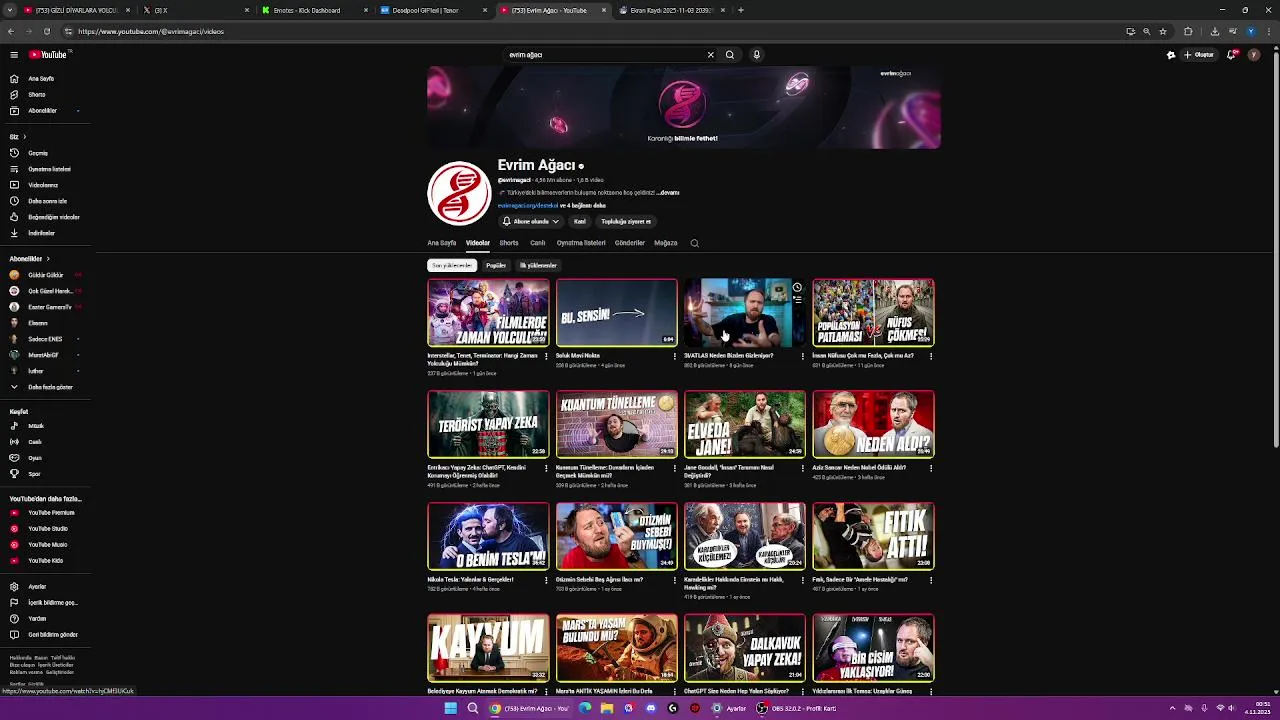This screenshot has width=1280, height=720.
Task: Open FILMLERDE ZAMAN YOLCULUĞU video thumbnail
Action: [488, 313]
